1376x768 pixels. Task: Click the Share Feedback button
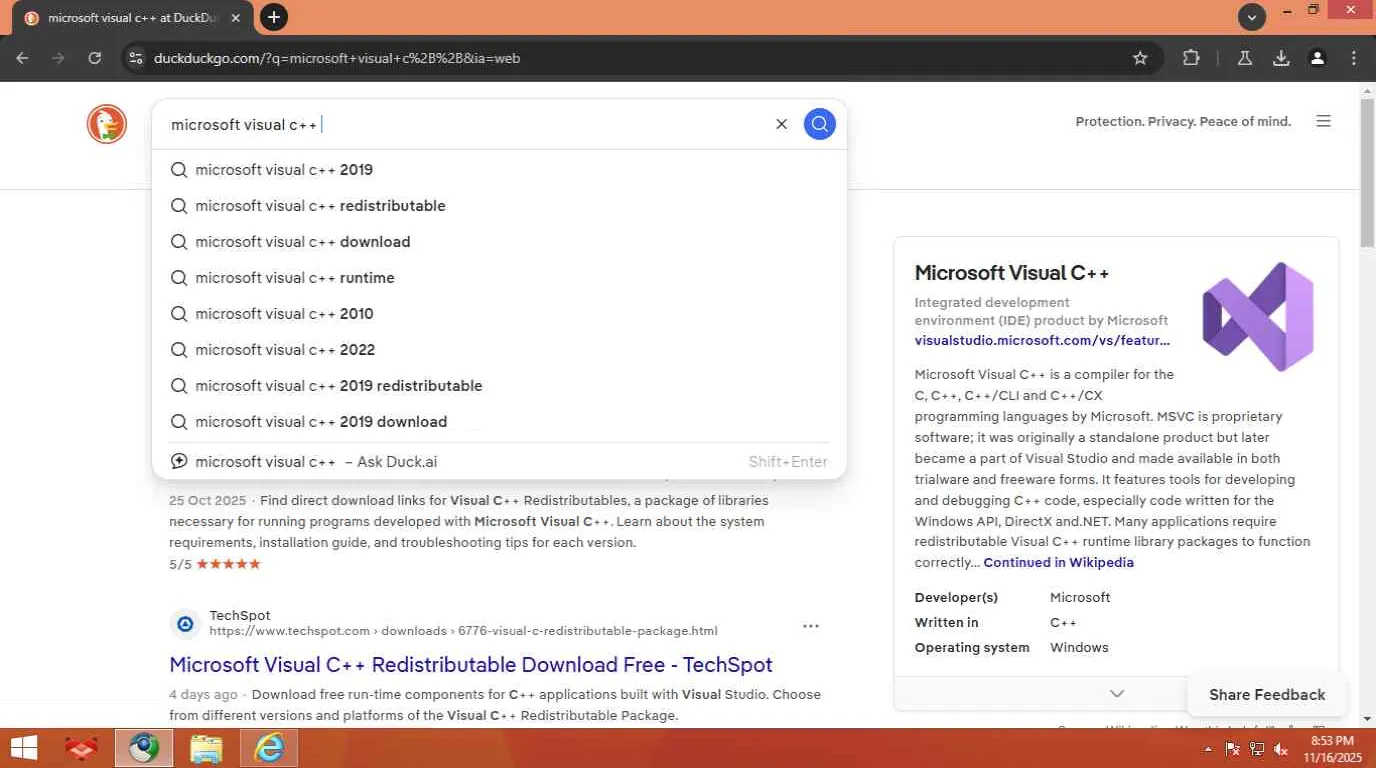(1267, 695)
